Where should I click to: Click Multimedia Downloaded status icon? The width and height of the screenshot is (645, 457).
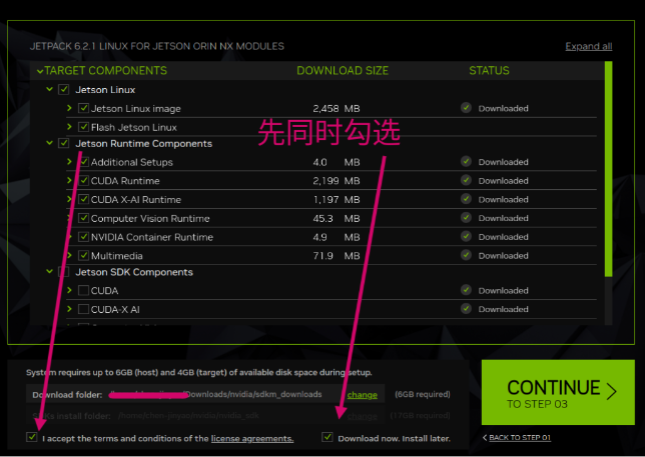pos(466,255)
